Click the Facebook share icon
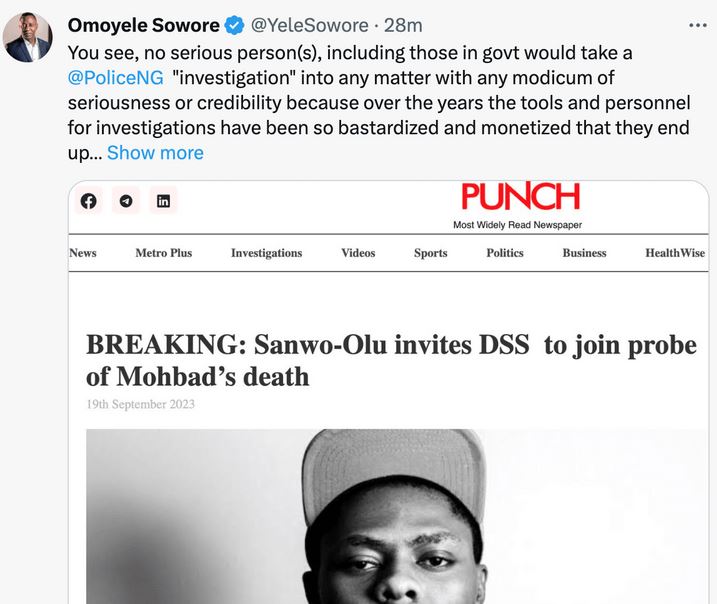This screenshot has width=717, height=604. click(x=89, y=201)
